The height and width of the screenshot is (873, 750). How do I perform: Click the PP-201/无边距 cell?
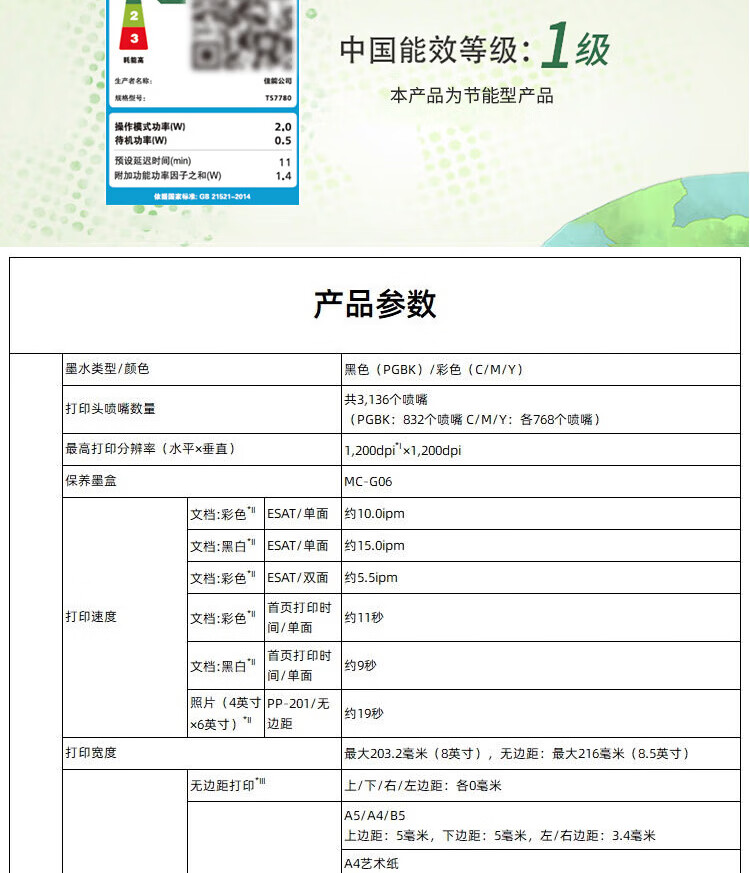pyautogui.click(x=302, y=714)
